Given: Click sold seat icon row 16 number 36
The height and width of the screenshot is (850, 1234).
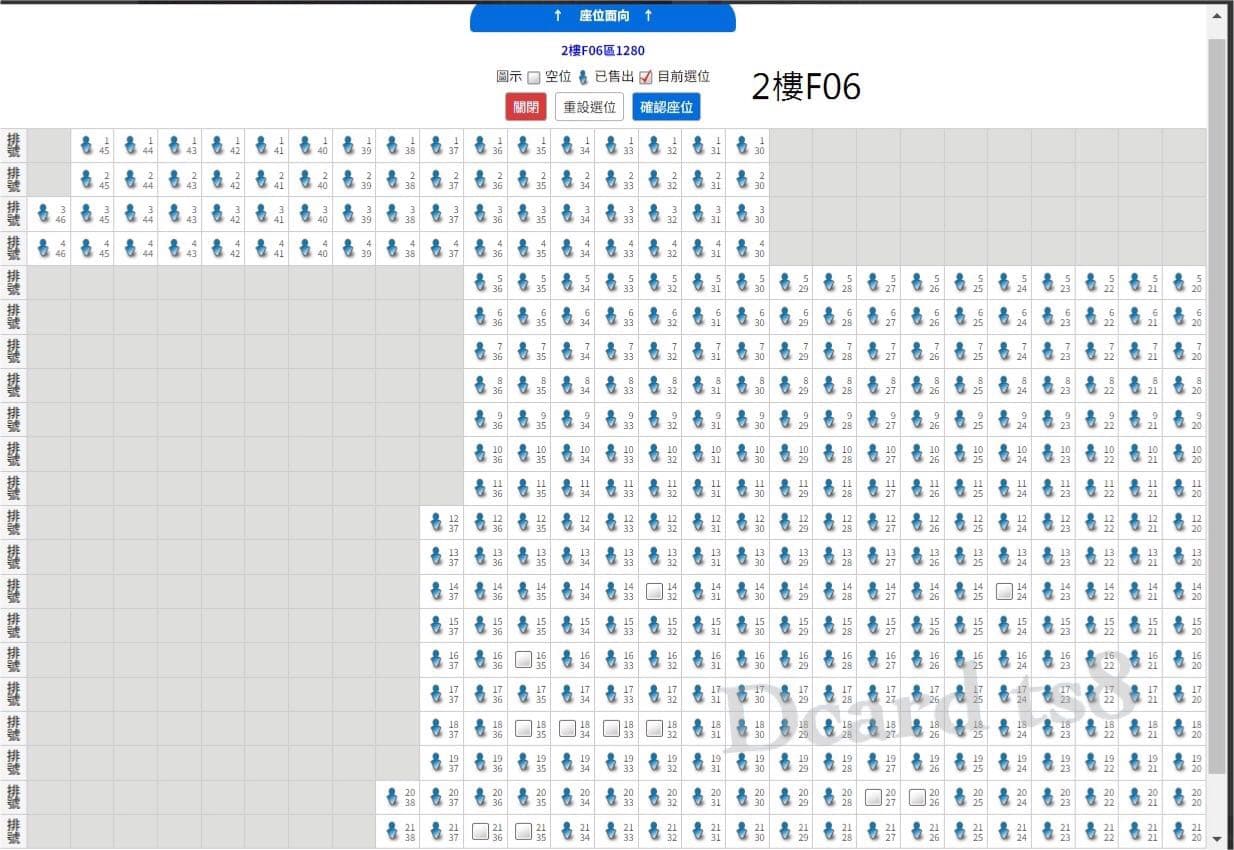Looking at the screenshot, I should (480, 660).
